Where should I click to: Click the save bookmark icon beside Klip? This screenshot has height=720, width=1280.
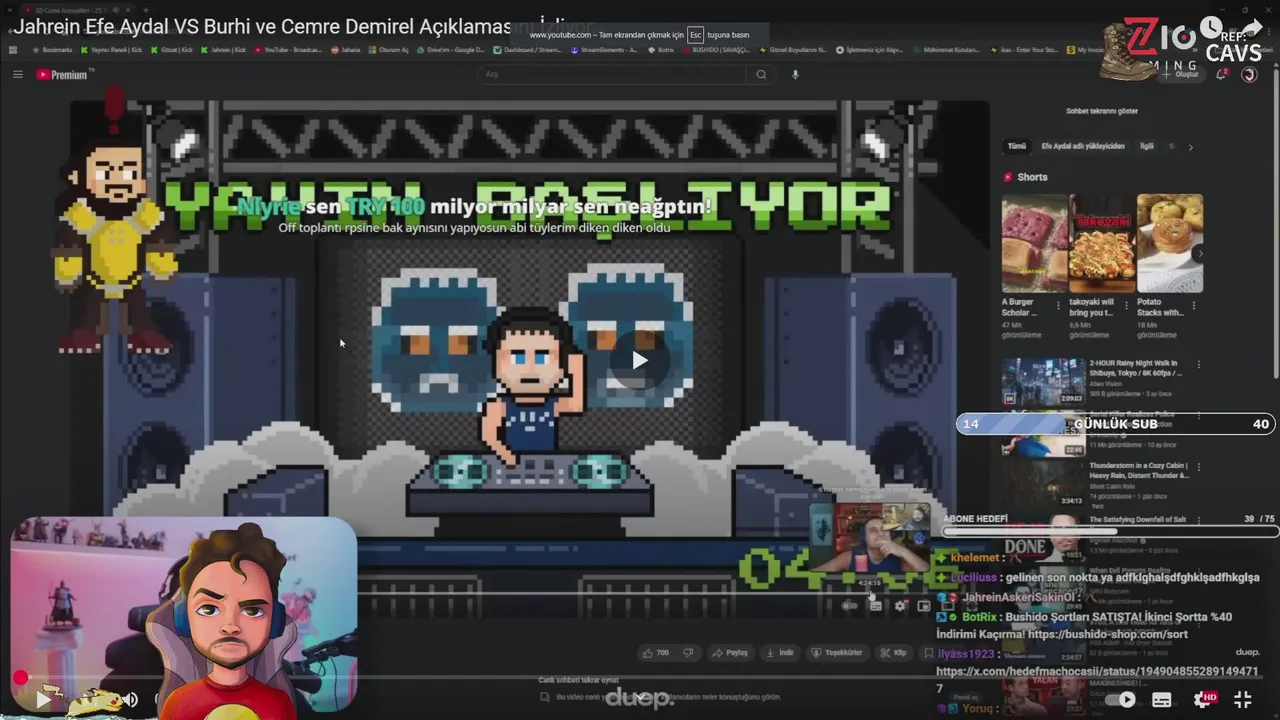pos(929,653)
